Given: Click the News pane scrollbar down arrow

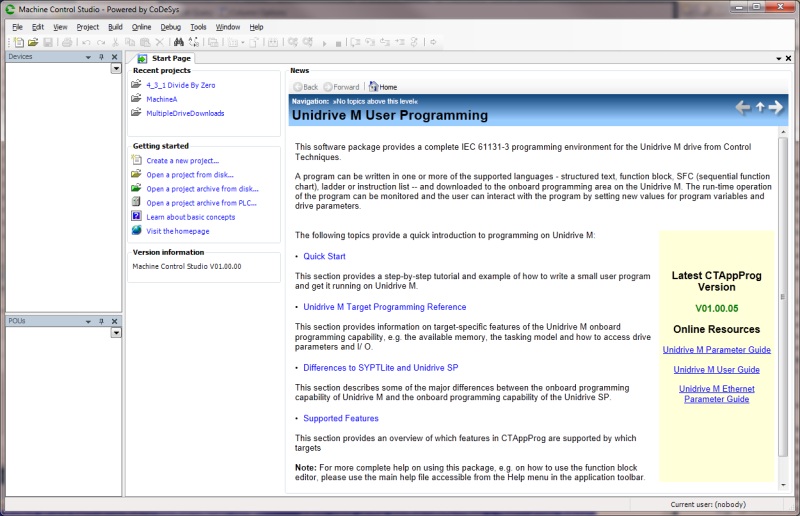Looking at the screenshot, I should pos(783,485).
